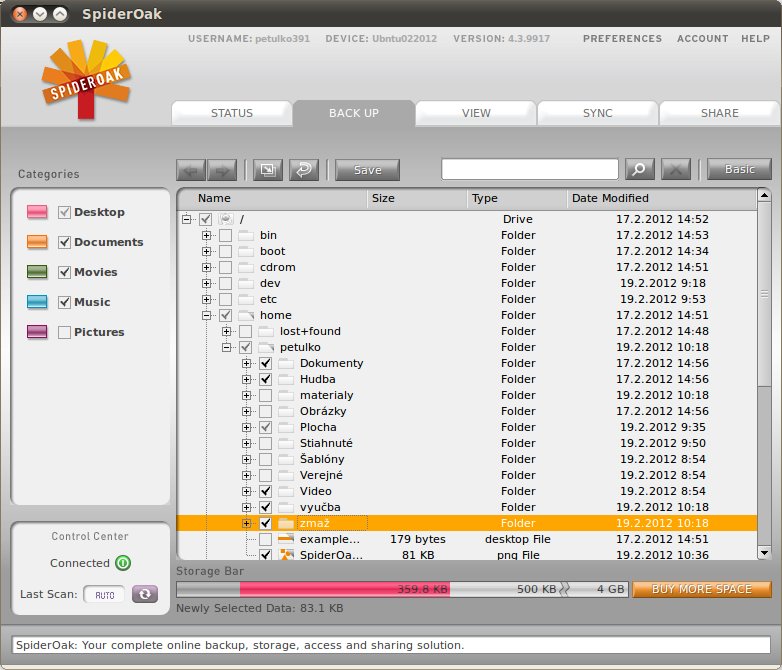Uncheck the Documents category checkbox
782x670 pixels.
tap(64, 242)
